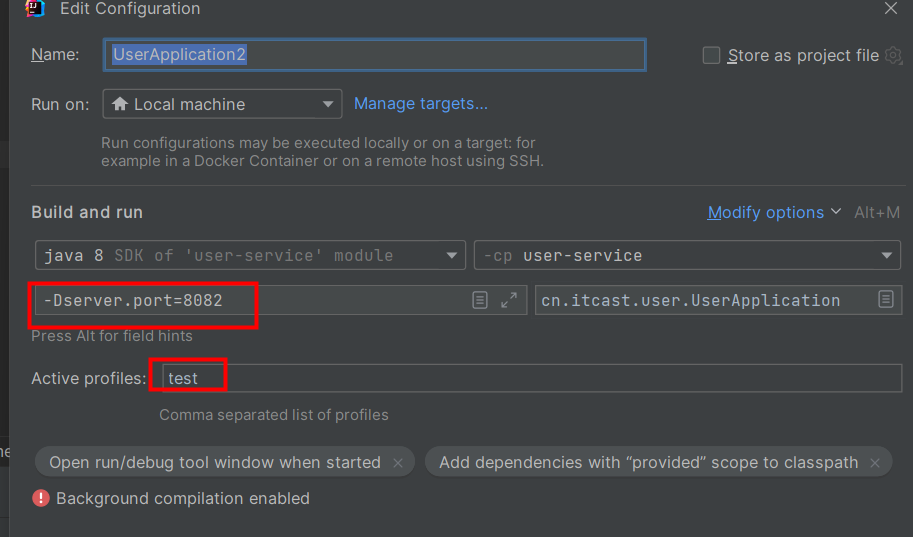
Task: Open the Modify options menu
Action: (x=766, y=212)
